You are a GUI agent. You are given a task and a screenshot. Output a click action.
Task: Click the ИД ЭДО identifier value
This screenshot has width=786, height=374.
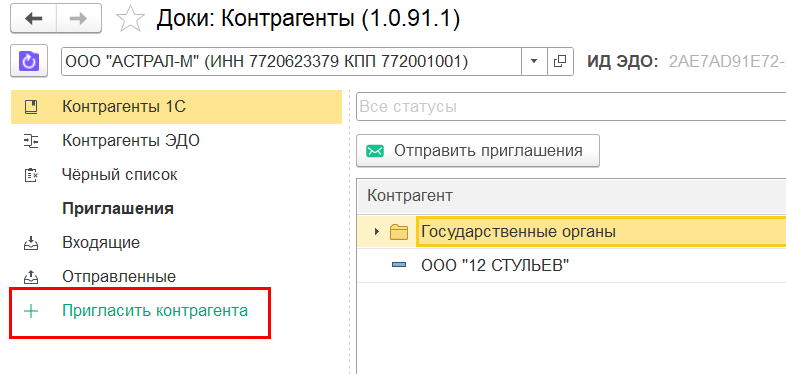click(x=727, y=62)
